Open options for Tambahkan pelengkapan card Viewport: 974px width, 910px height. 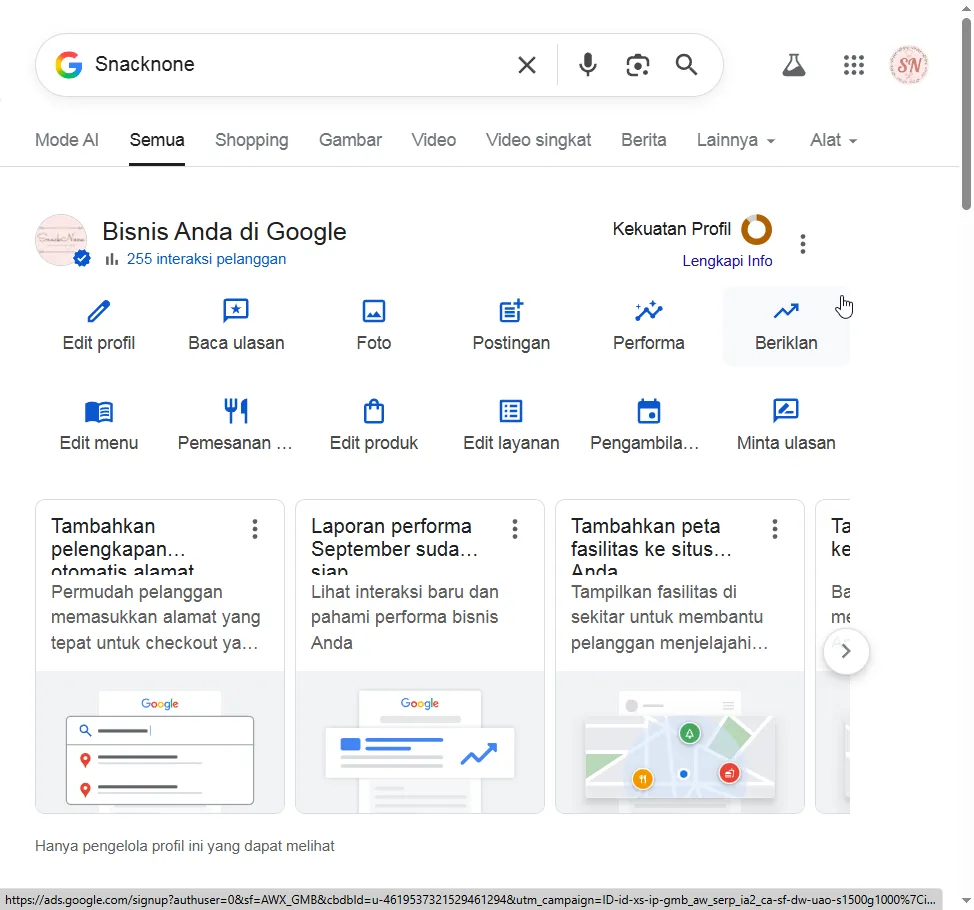pos(255,529)
